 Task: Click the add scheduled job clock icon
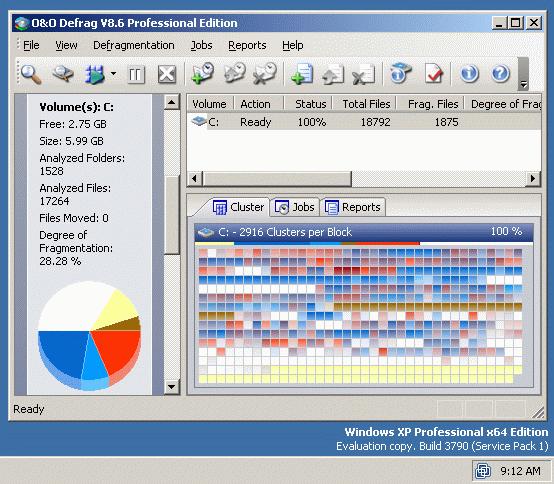click(x=202, y=73)
